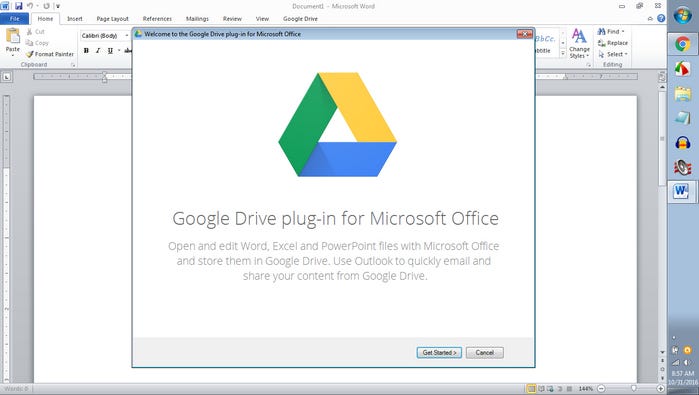The width and height of the screenshot is (699, 395).
Task: Click Find in the Editing group
Action: tap(609, 32)
